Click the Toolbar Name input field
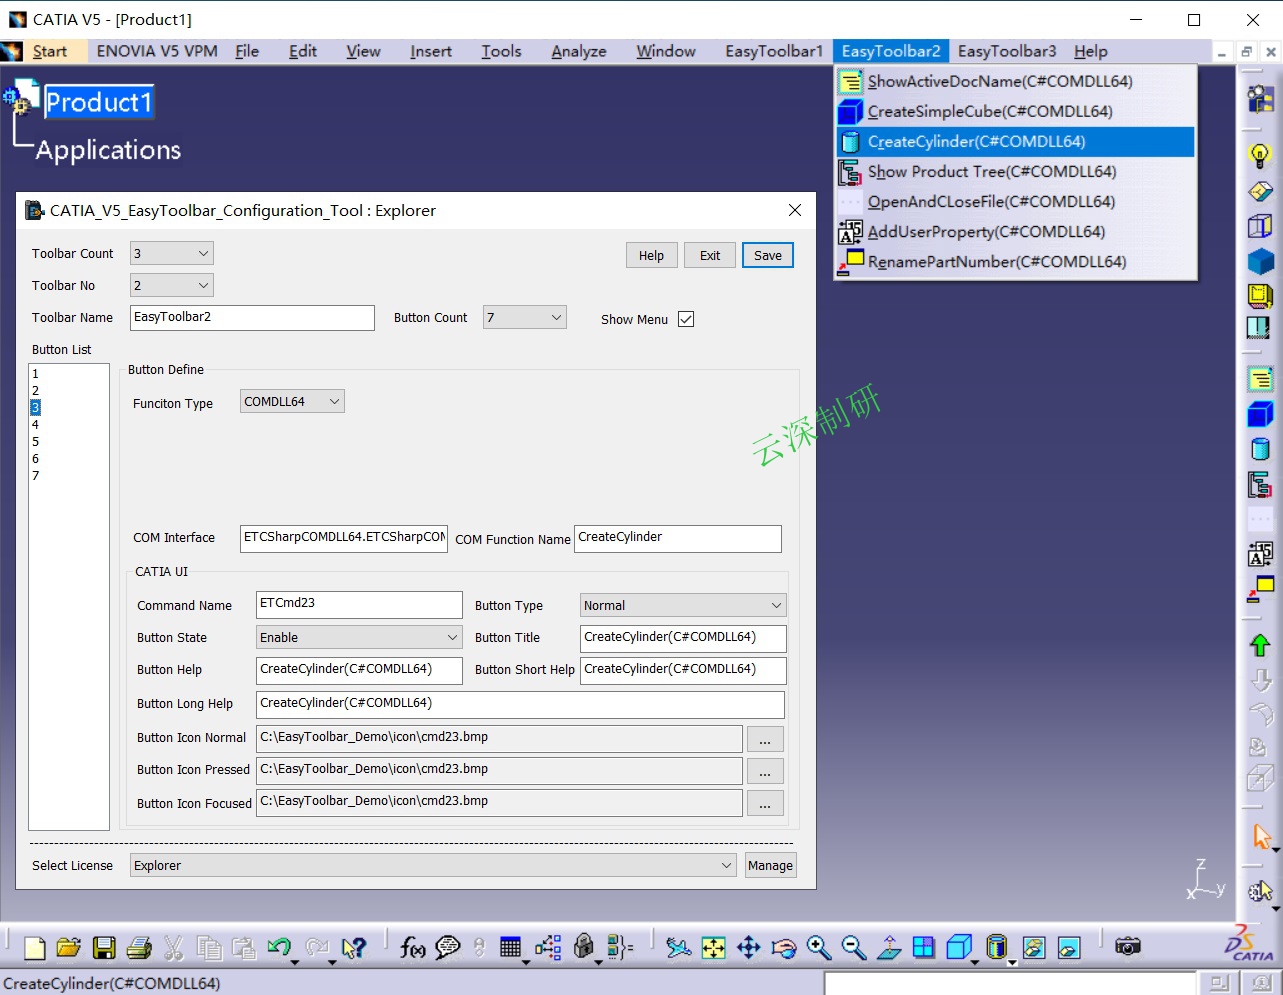1283x995 pixels. pyautogui.click(x=253, y=318)
